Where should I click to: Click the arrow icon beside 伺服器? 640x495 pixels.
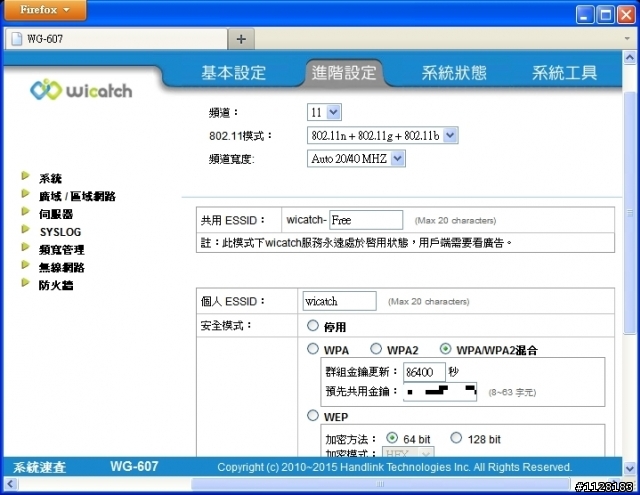point(25,211)
